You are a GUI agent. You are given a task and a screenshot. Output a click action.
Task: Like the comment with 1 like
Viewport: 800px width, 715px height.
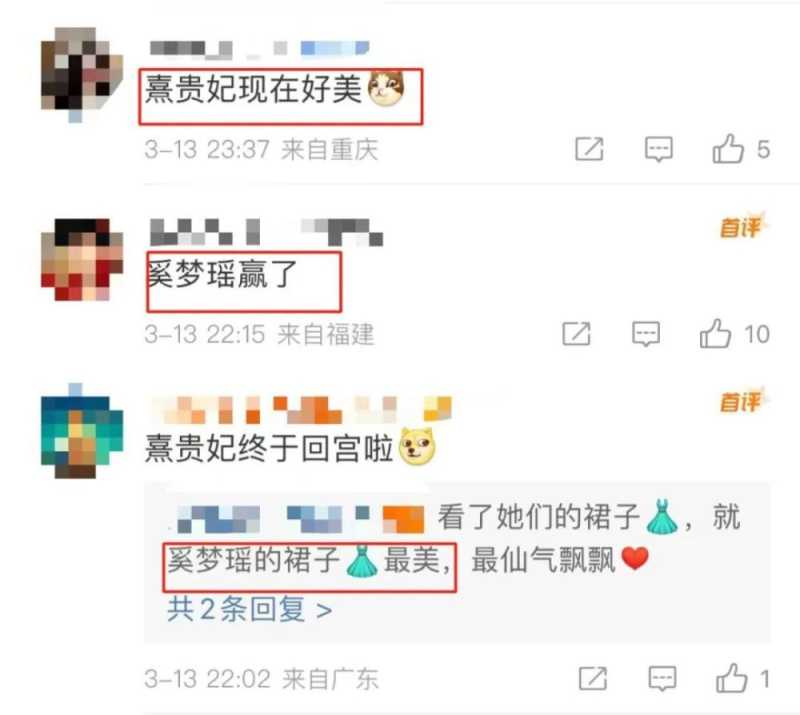pyautogui.click(x=732, y=678)
